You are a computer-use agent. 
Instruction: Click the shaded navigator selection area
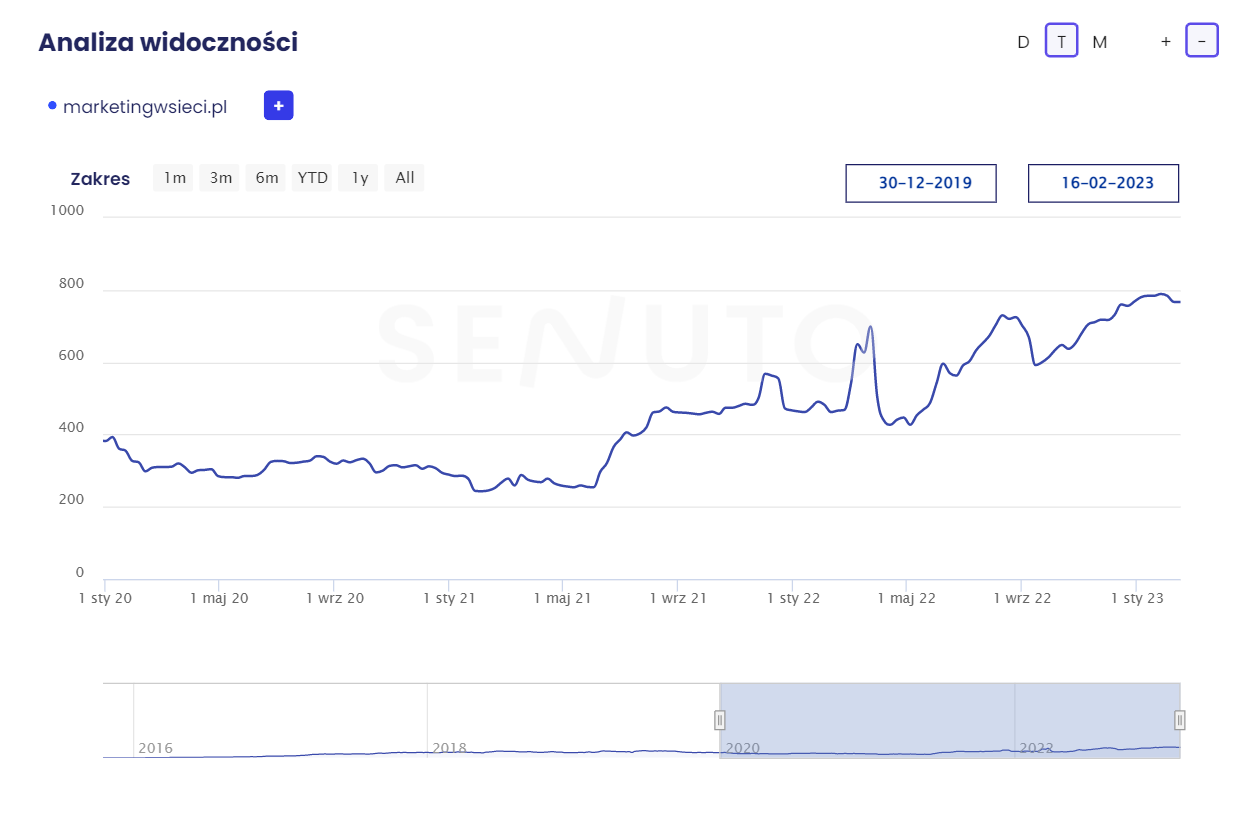[950, 720]
